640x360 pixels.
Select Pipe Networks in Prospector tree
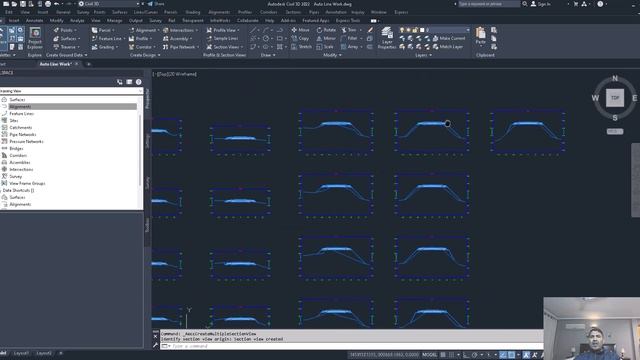click(x=23, y=134)
